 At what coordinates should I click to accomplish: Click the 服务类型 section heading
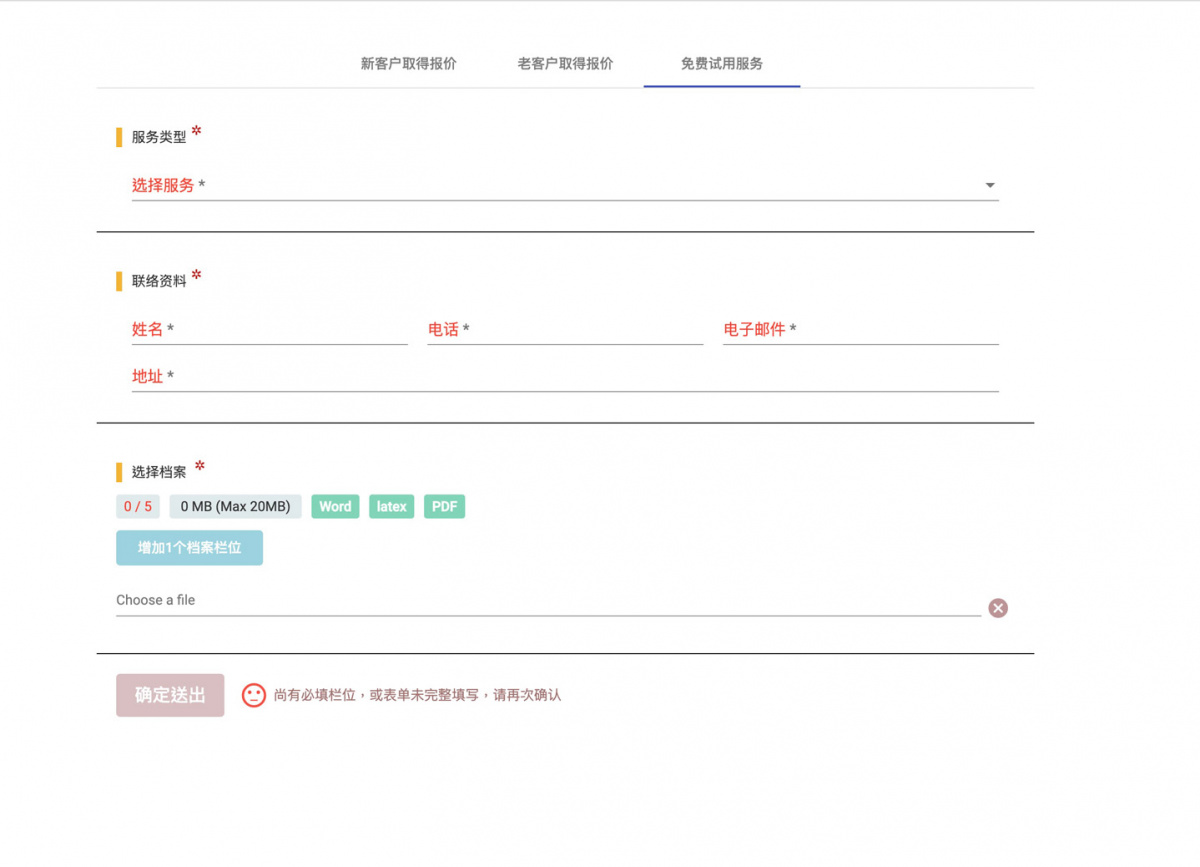pyautogui.click(x=159, y=137)
